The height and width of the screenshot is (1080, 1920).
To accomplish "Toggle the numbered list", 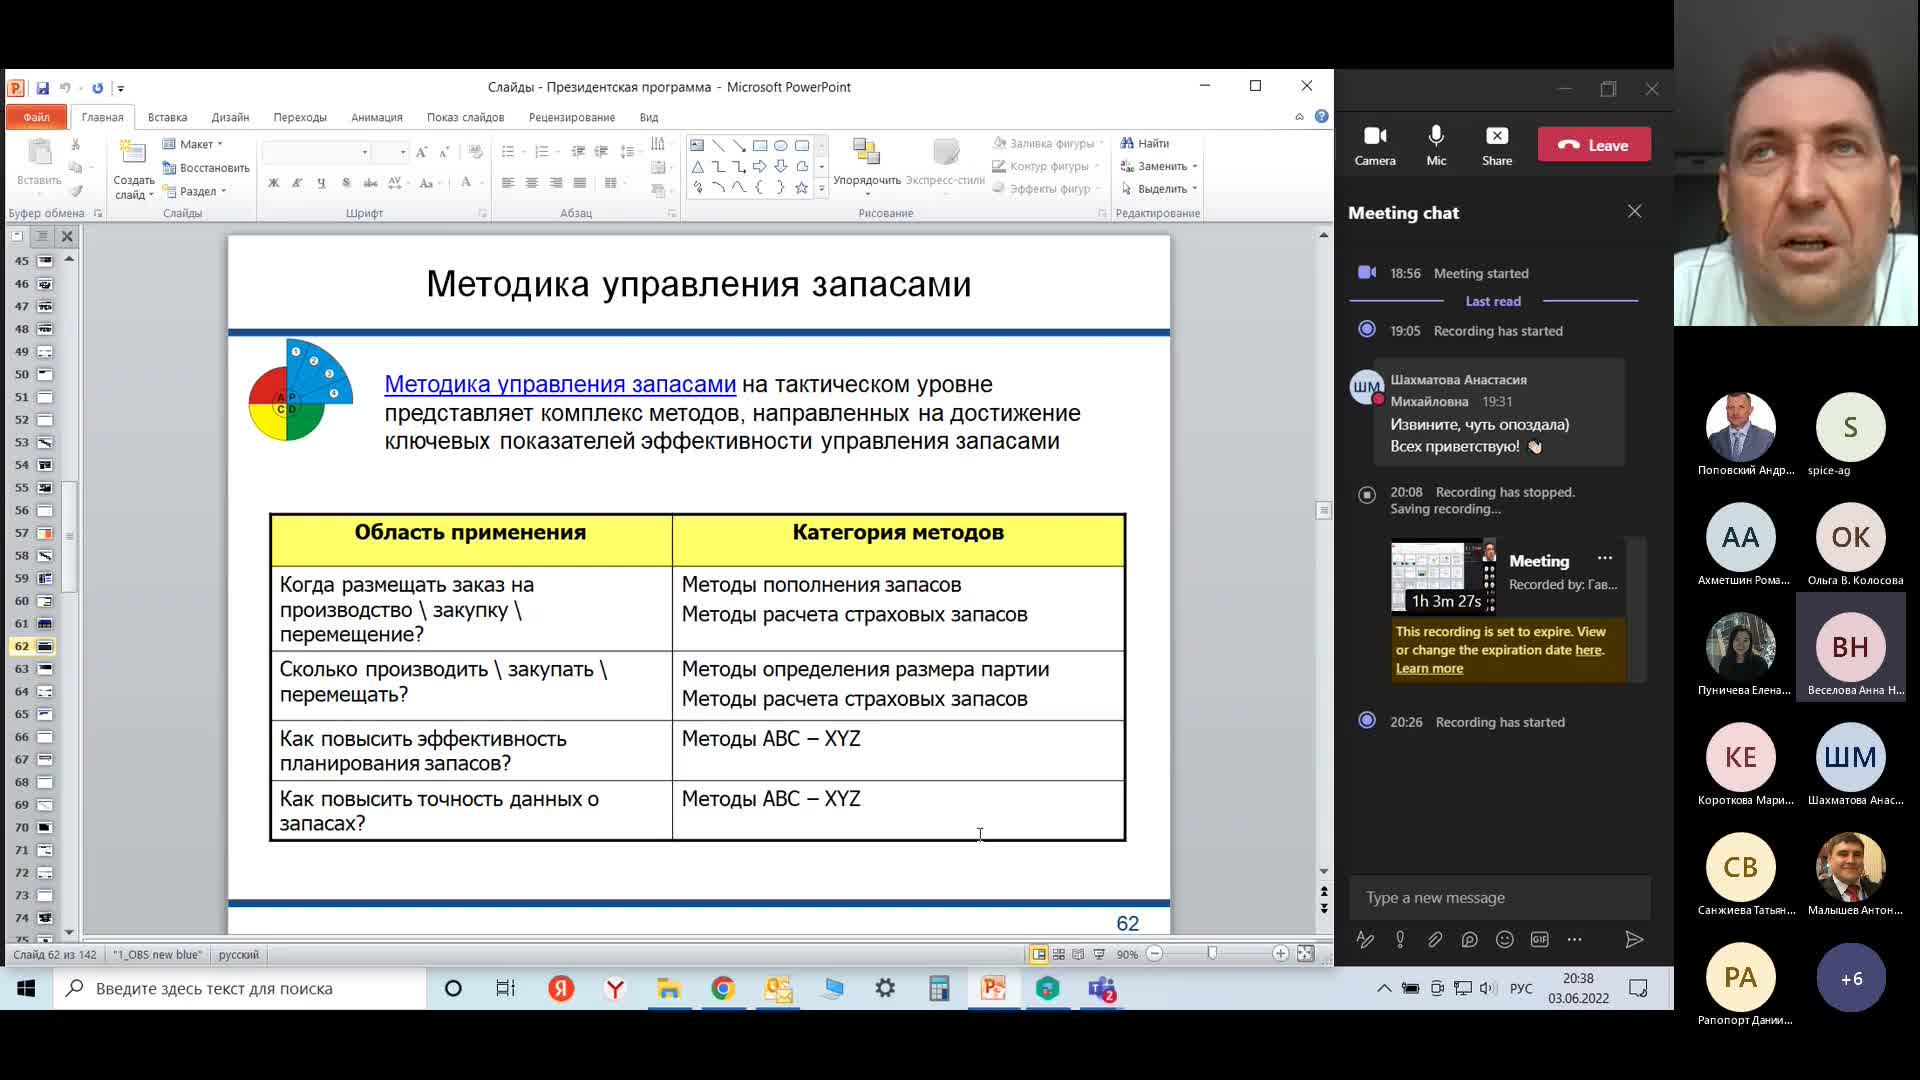I will point(543,152).
